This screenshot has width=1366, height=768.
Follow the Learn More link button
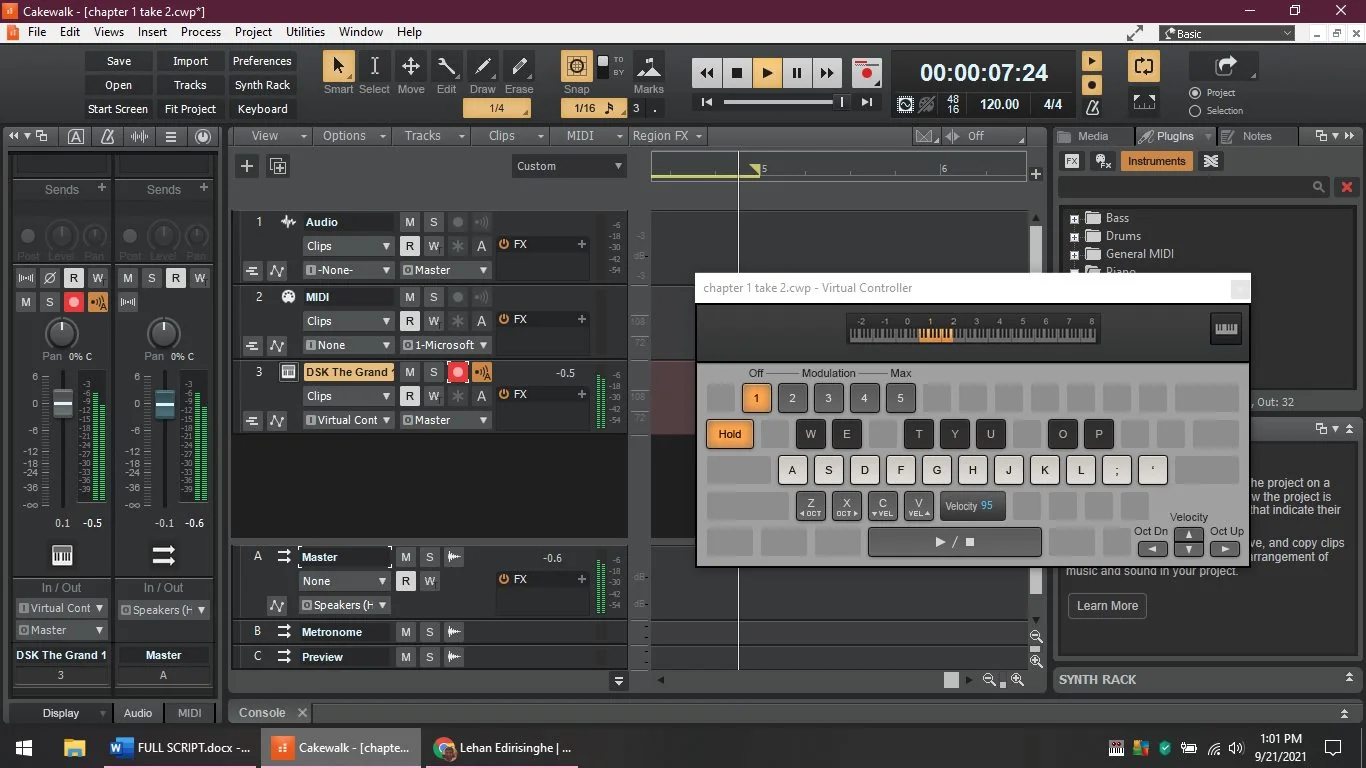1107,605
